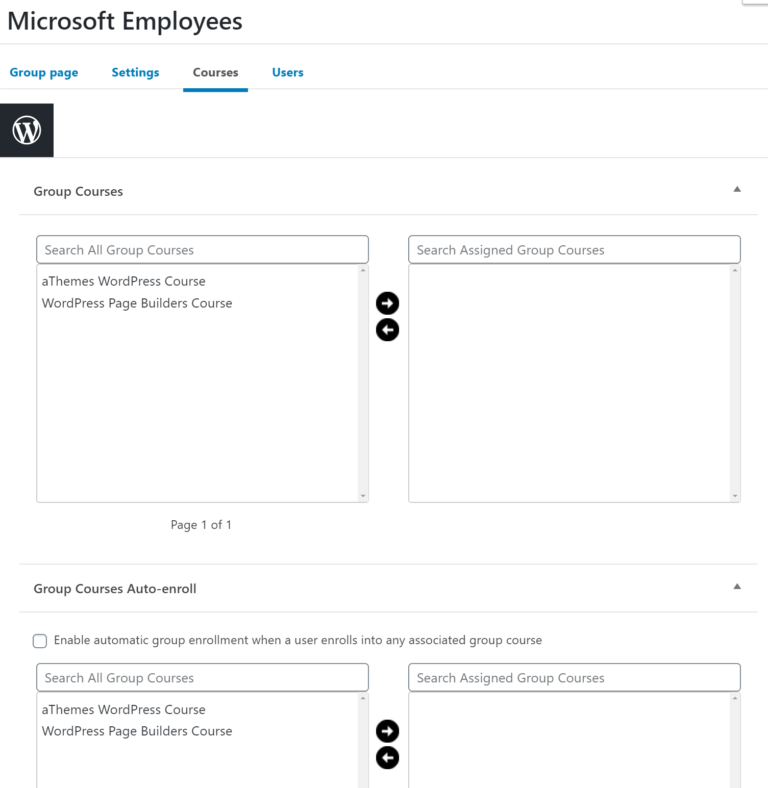768x788 pixels.
Task: Select aThemes WordPress Course in Group Courses
Action: [124, 281]
